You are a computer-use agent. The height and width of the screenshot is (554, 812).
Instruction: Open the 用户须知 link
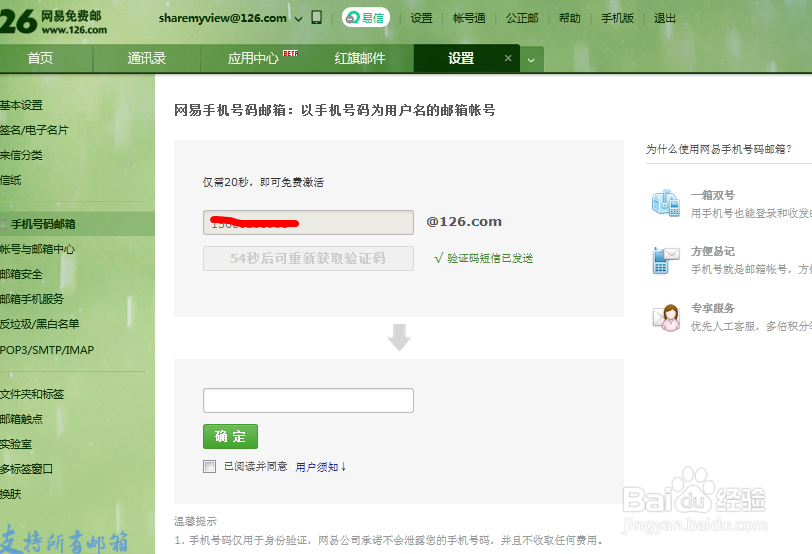(x=321, y=467)
